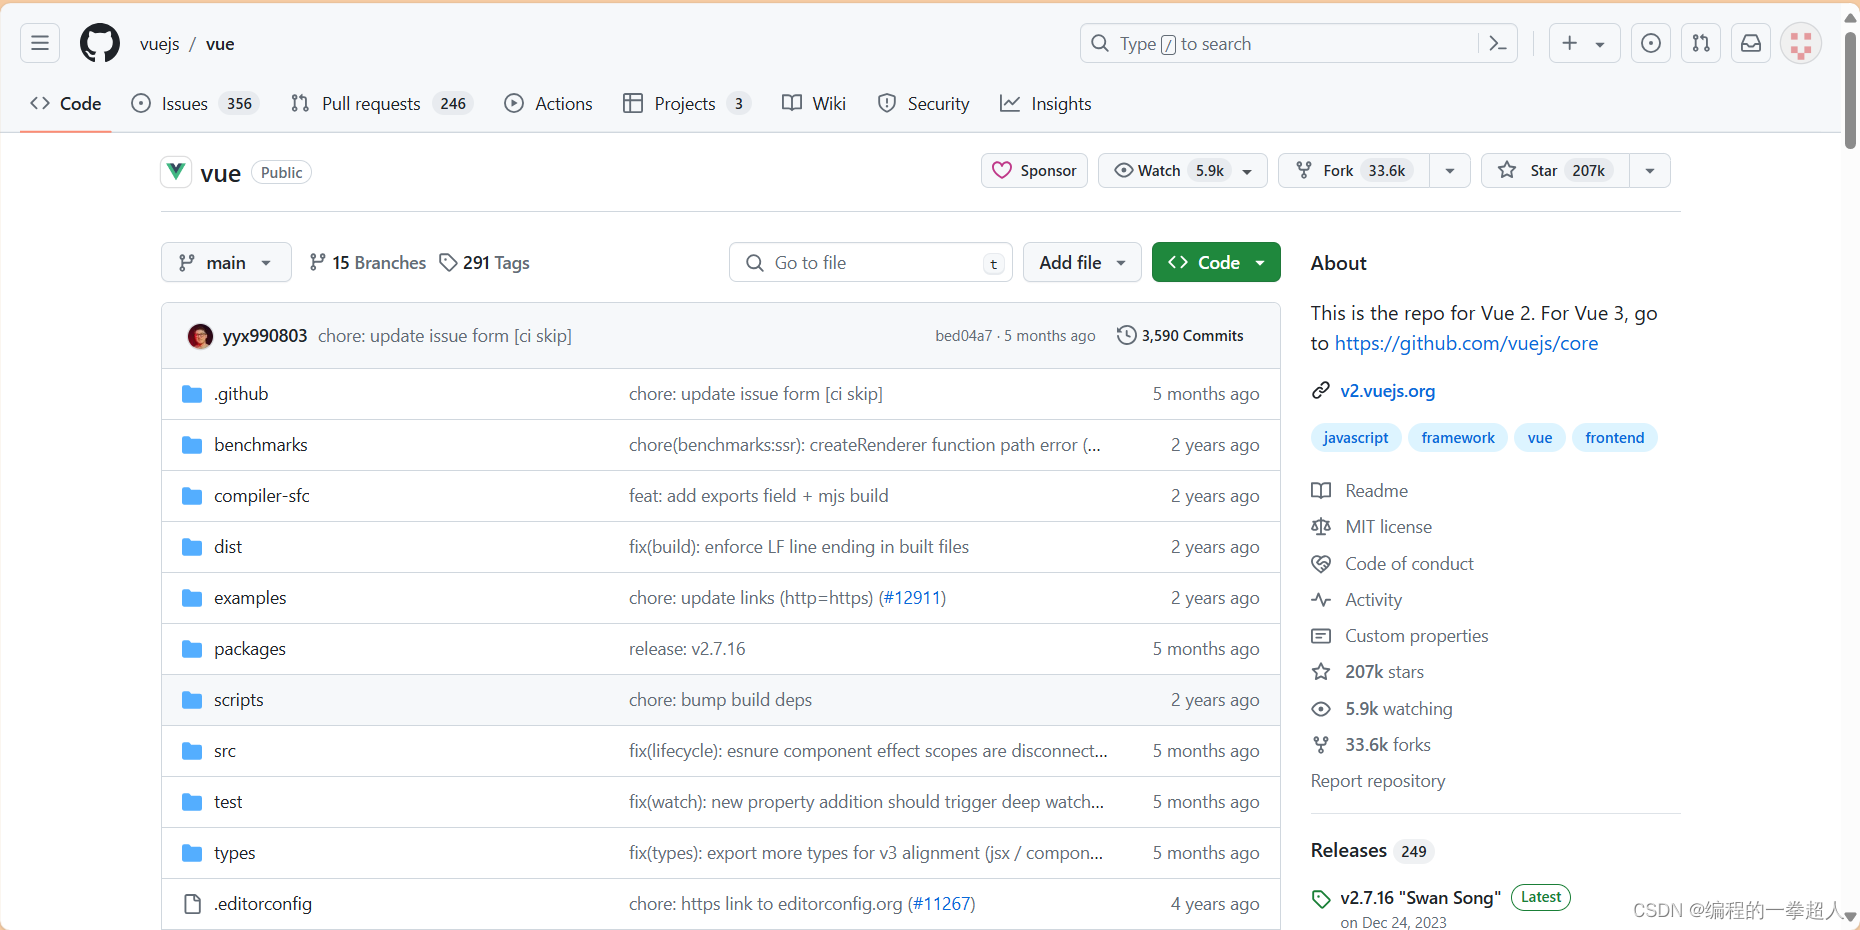
Task: Open 3,590 Commits history link
Action: [1180, 336]
